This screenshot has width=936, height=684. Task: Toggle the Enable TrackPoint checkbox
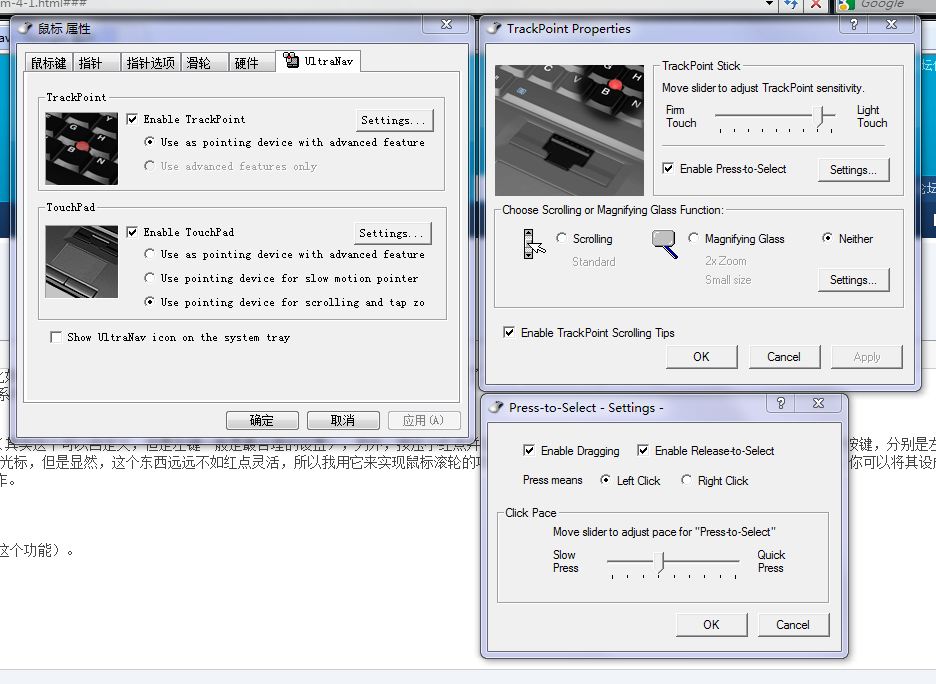point(133,119)
